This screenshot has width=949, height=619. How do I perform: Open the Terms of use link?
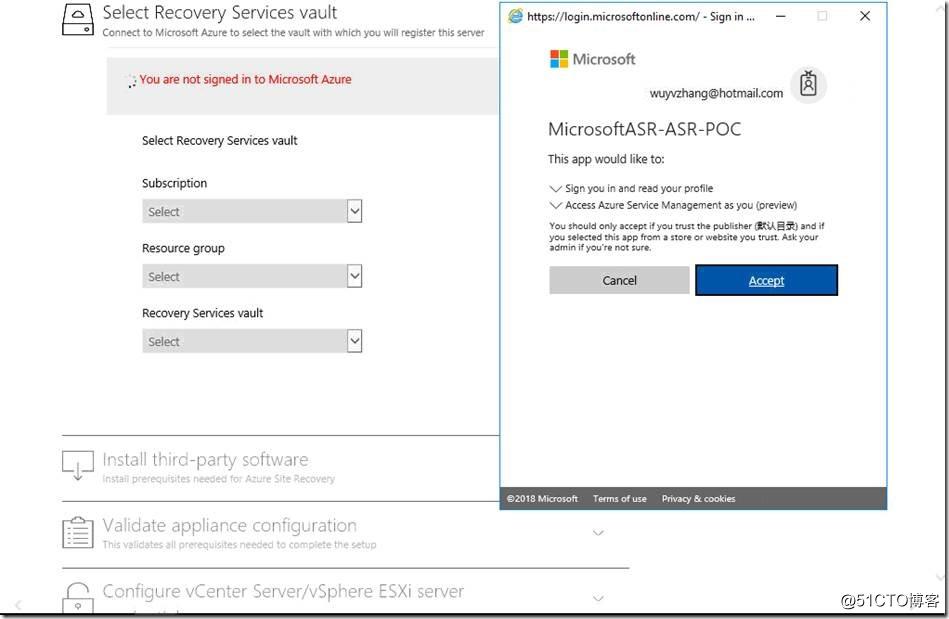(619, 499)
